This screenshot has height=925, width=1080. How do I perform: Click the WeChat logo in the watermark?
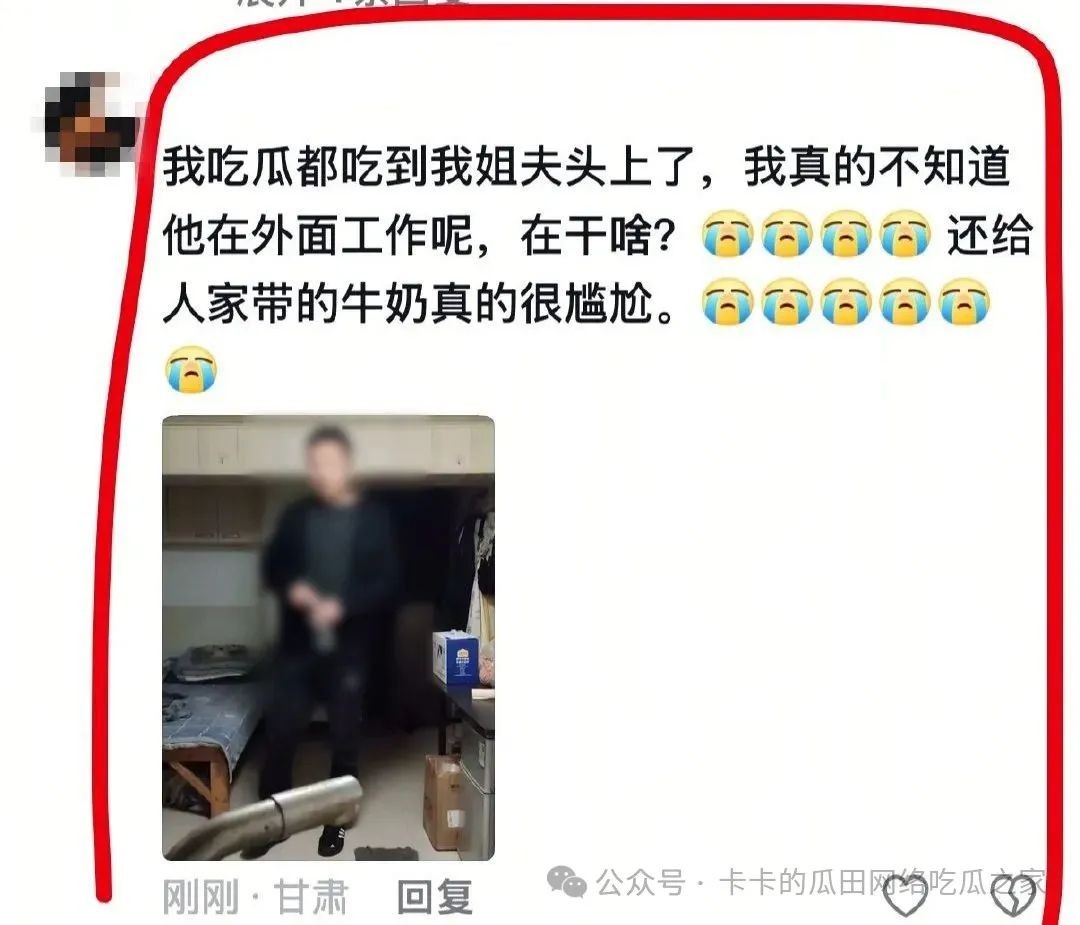tap(567, 882)
